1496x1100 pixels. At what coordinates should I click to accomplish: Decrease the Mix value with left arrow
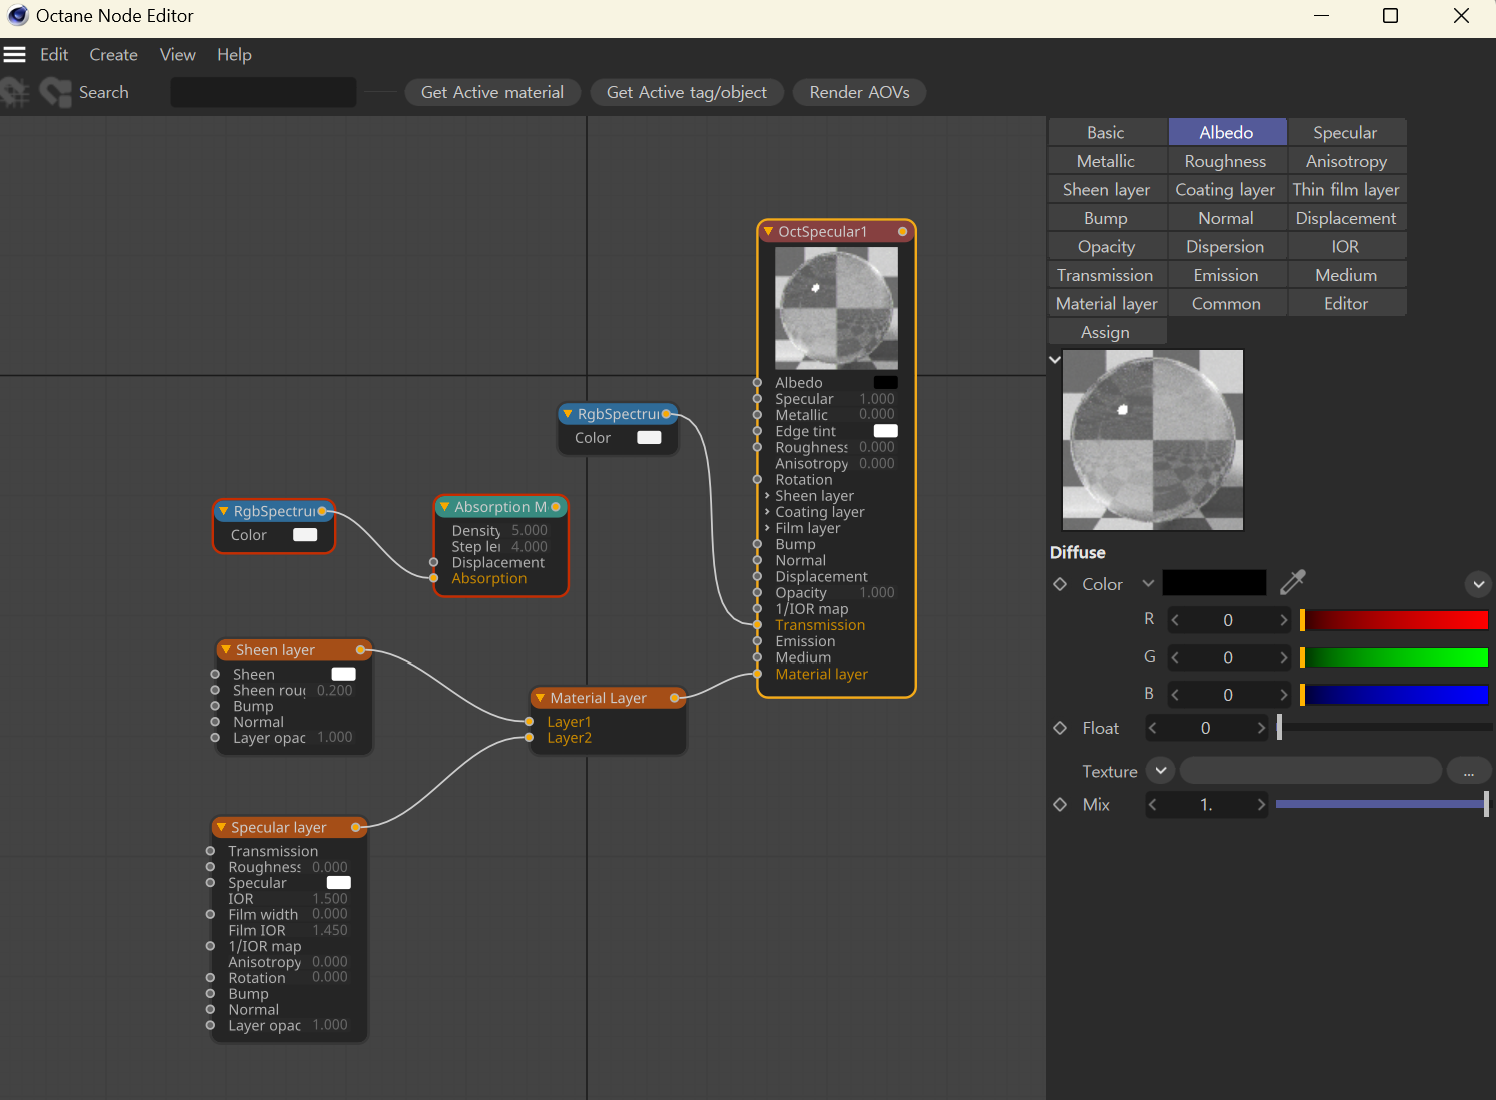tap(1153, 804)
